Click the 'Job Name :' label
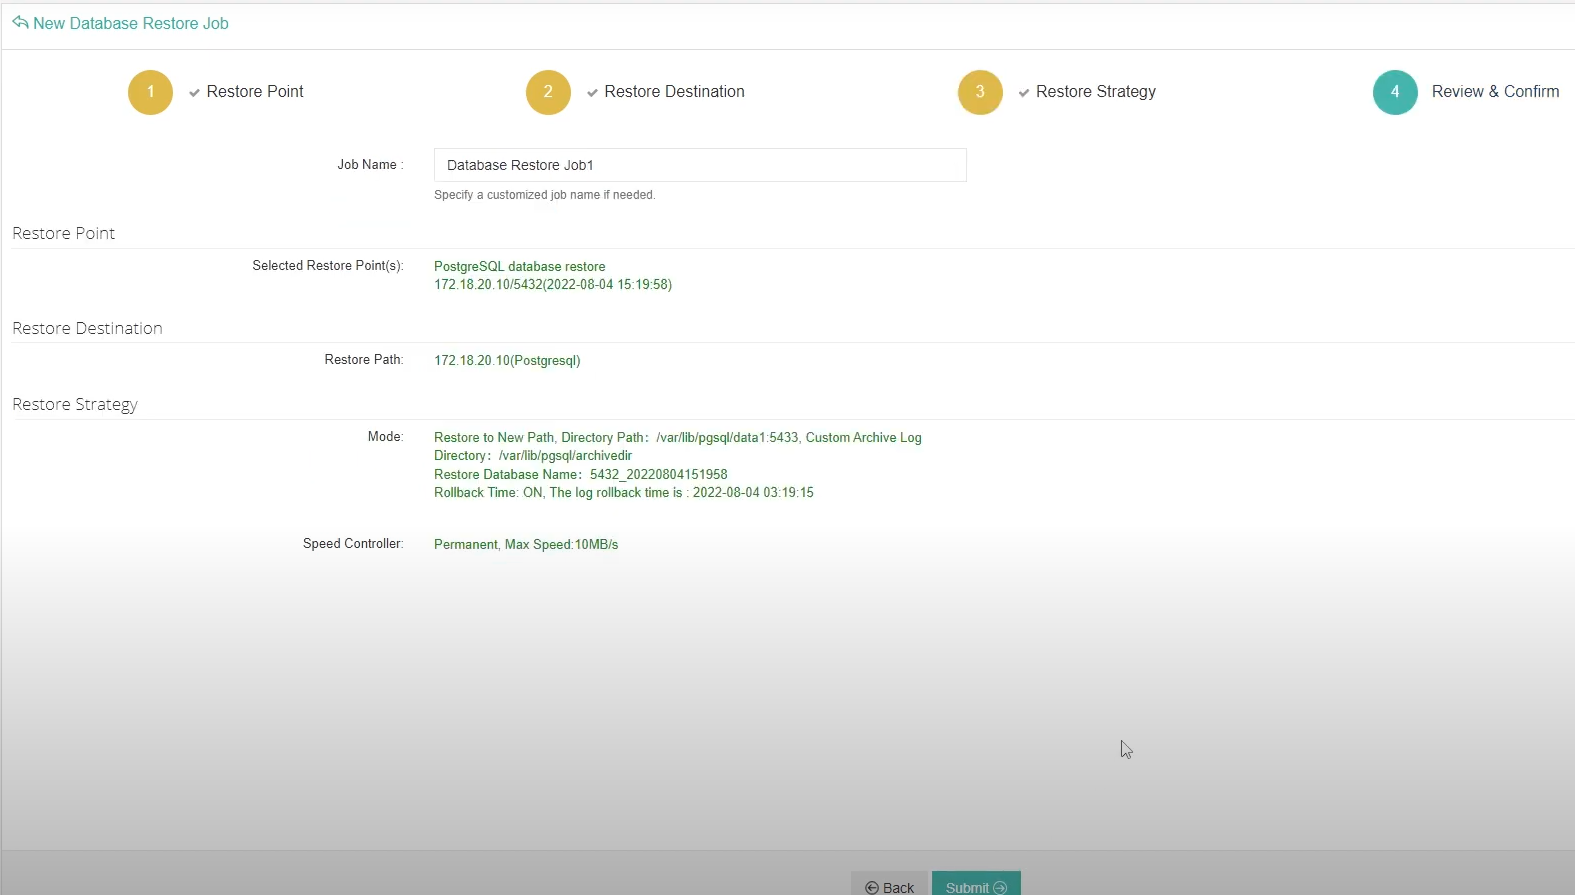This screenshot has width=1575, height=895. coord(370,165)
